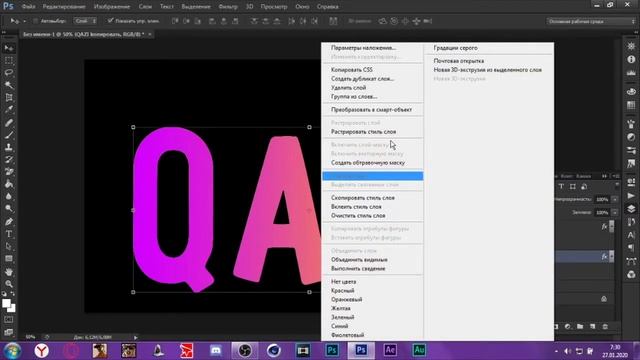Click the background color swatch
640x360 pixels.
coord(12,309)
